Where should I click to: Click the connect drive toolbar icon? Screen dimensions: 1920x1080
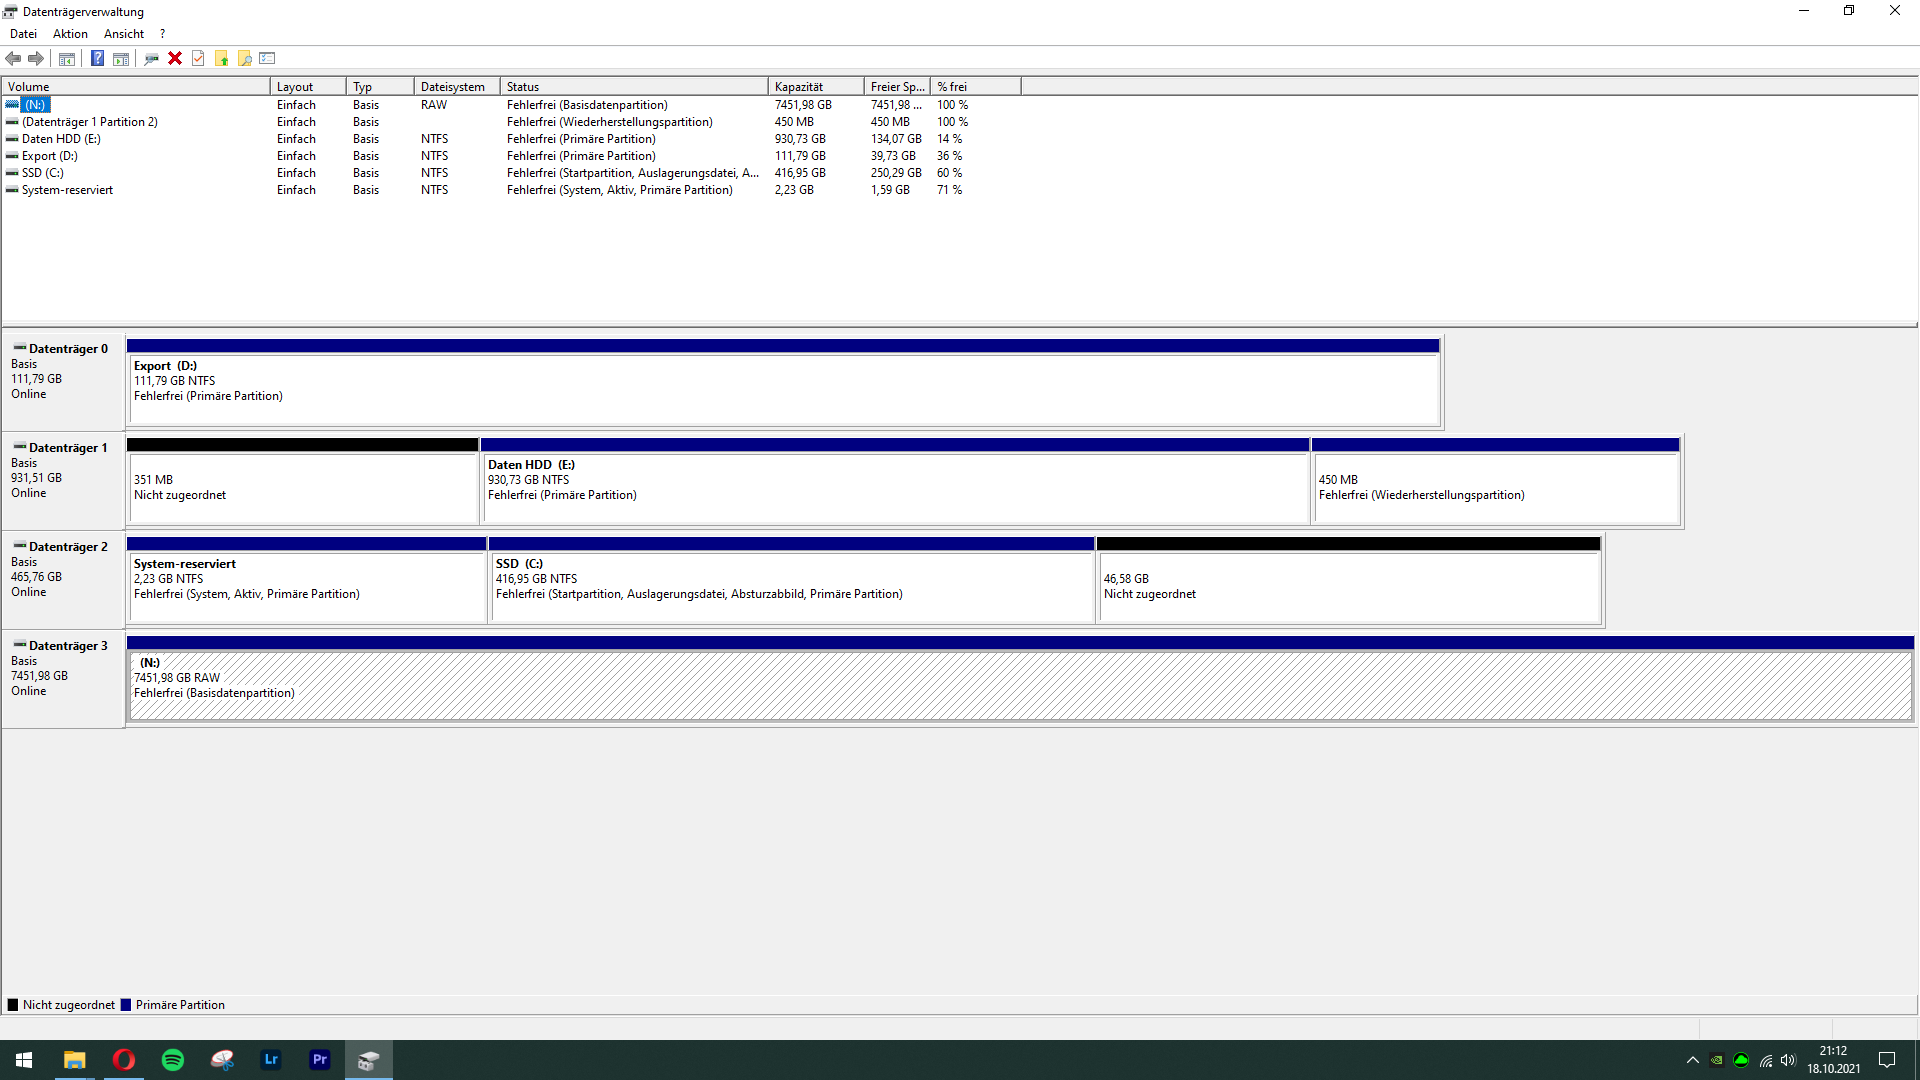tap(151, 58)
